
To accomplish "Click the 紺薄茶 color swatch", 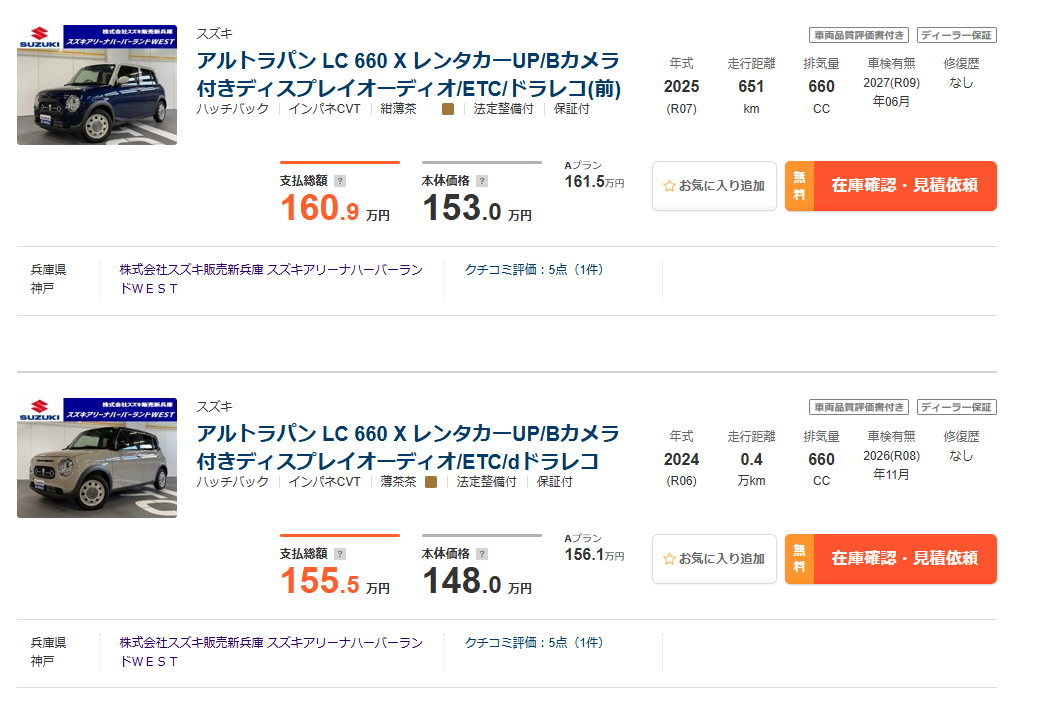I will [x=448, y=109].
